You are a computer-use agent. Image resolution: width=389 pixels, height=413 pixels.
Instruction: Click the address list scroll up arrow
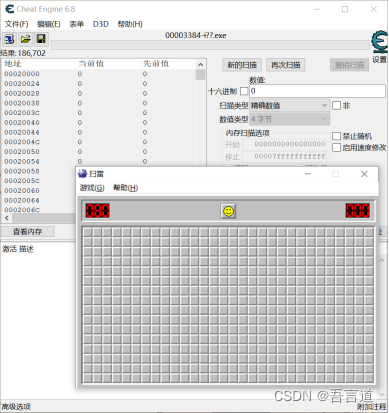click(x=200, y=64)
